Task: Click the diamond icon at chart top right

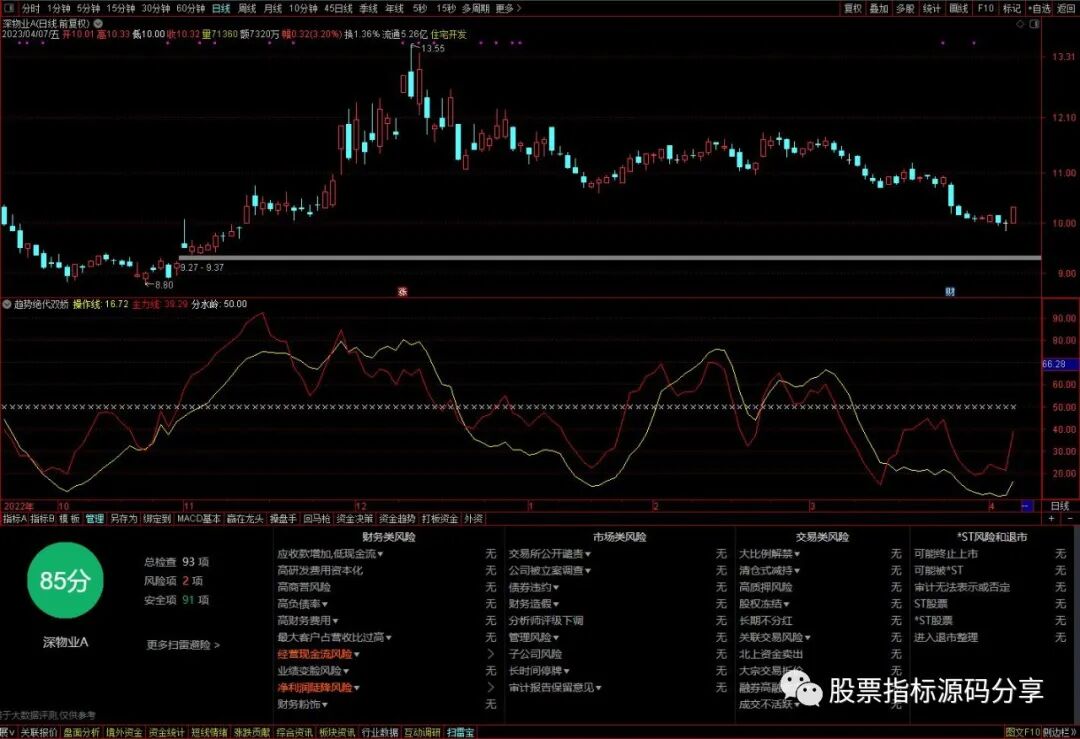Action: point(1020,23)
